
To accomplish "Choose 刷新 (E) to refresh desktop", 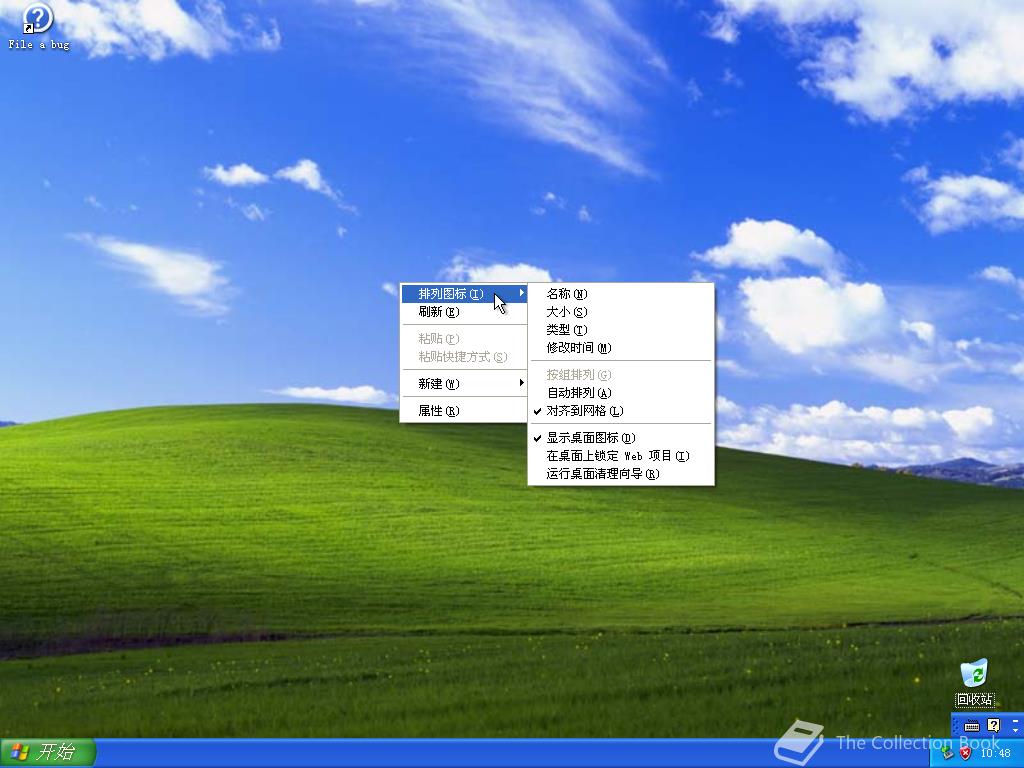I will 464,312.
